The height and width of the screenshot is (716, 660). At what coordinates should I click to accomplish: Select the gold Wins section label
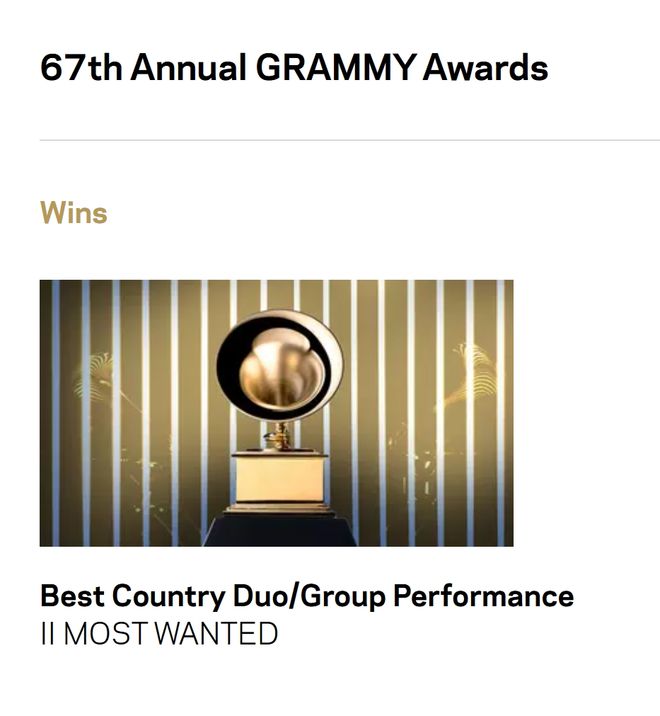(x=74, y=213)
